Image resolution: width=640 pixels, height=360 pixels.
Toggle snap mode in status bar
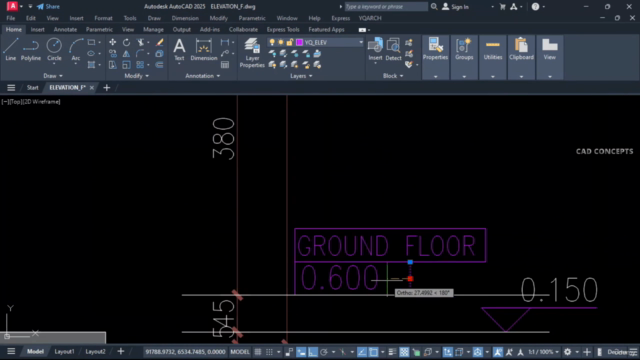click(x=269, y=352)
